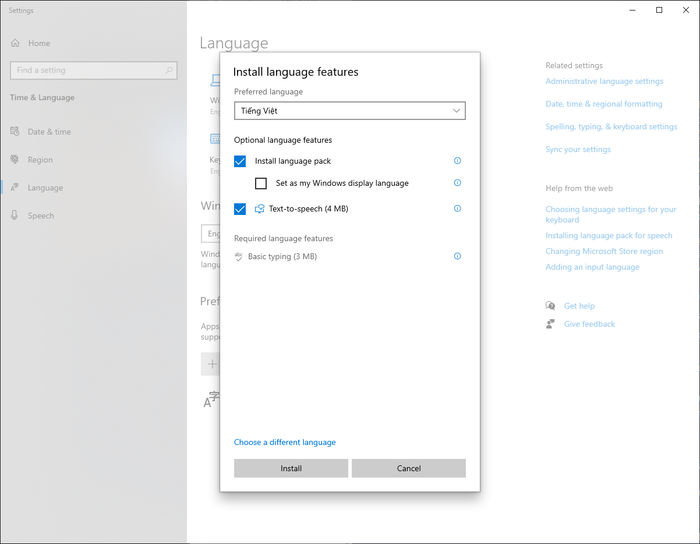The height and width of the screenshot is (544, 700).
Task: Maximize the Settings window
Action: click(659, 10)
